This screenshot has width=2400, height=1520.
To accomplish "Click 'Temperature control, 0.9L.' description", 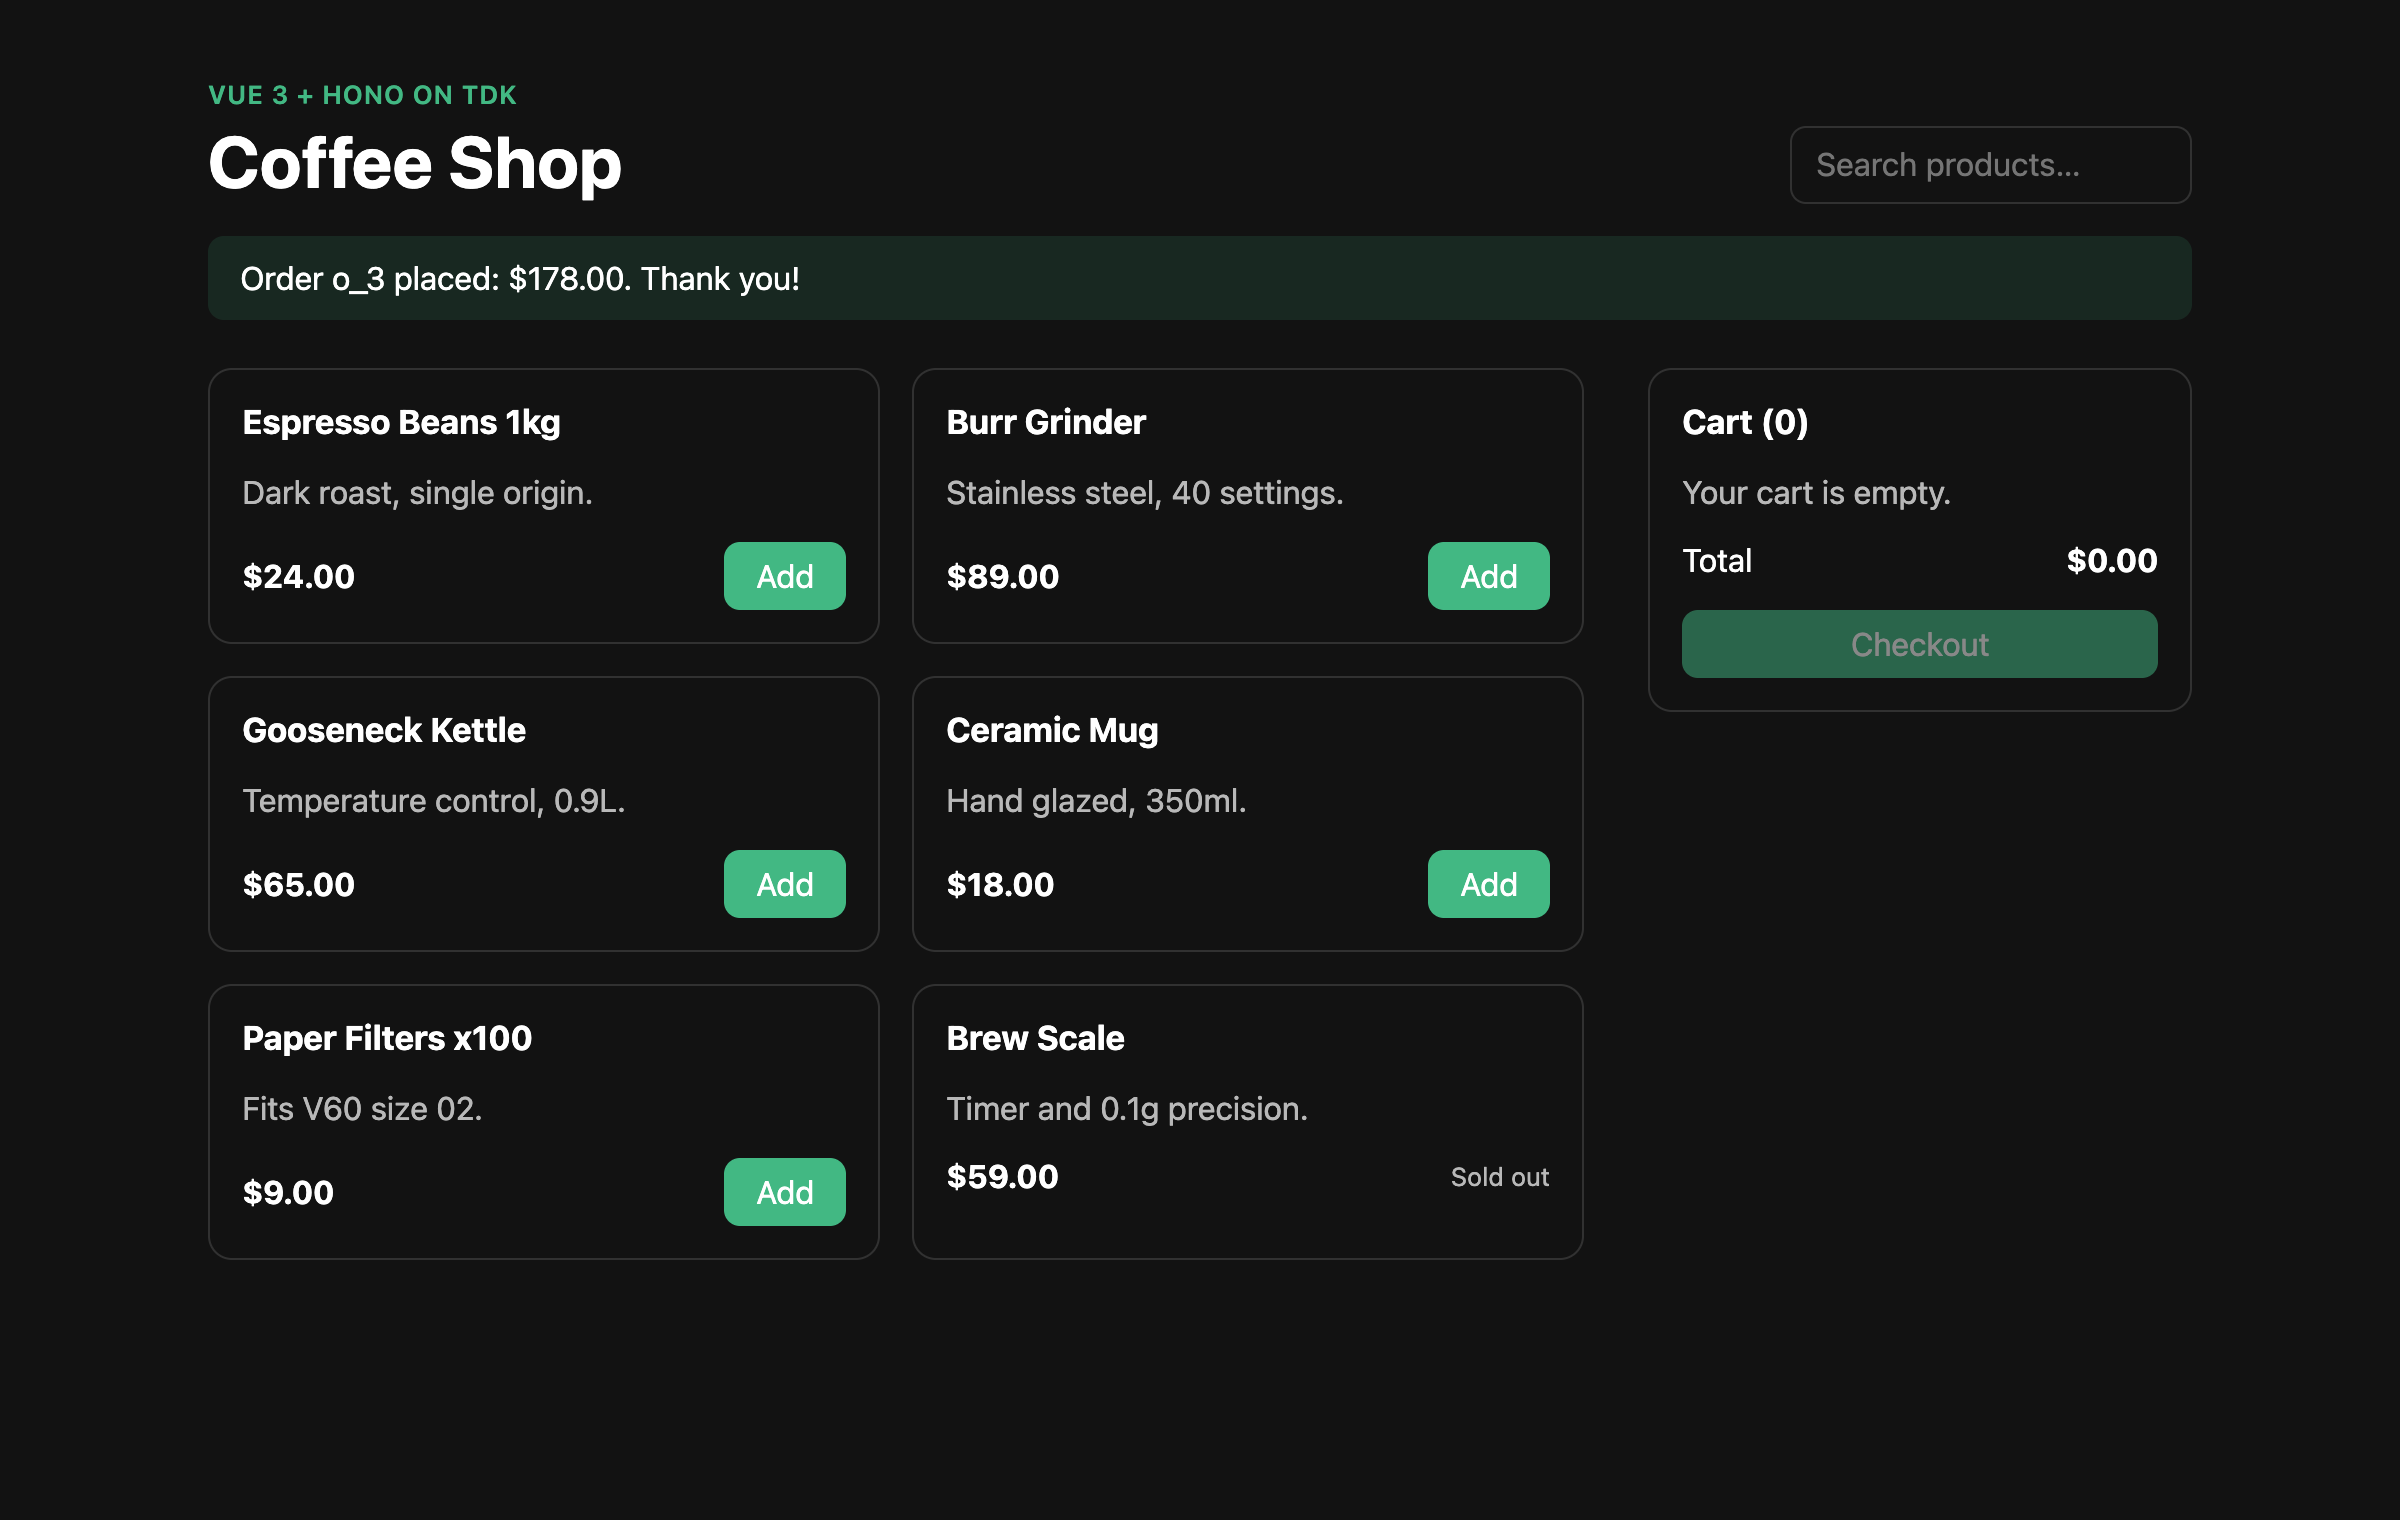I will 433,801.
